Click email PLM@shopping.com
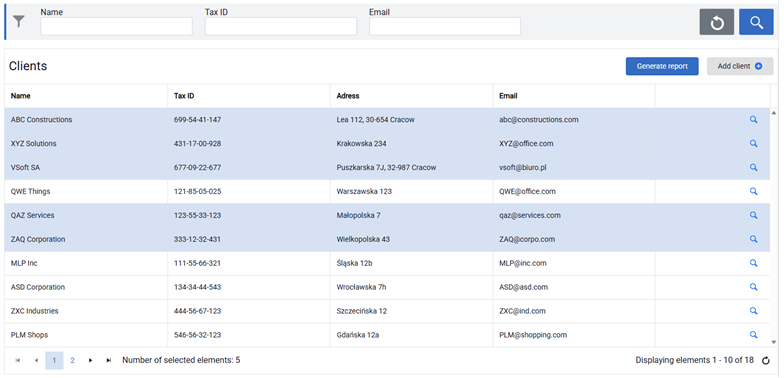784x378 pixels. click(533, 335)
